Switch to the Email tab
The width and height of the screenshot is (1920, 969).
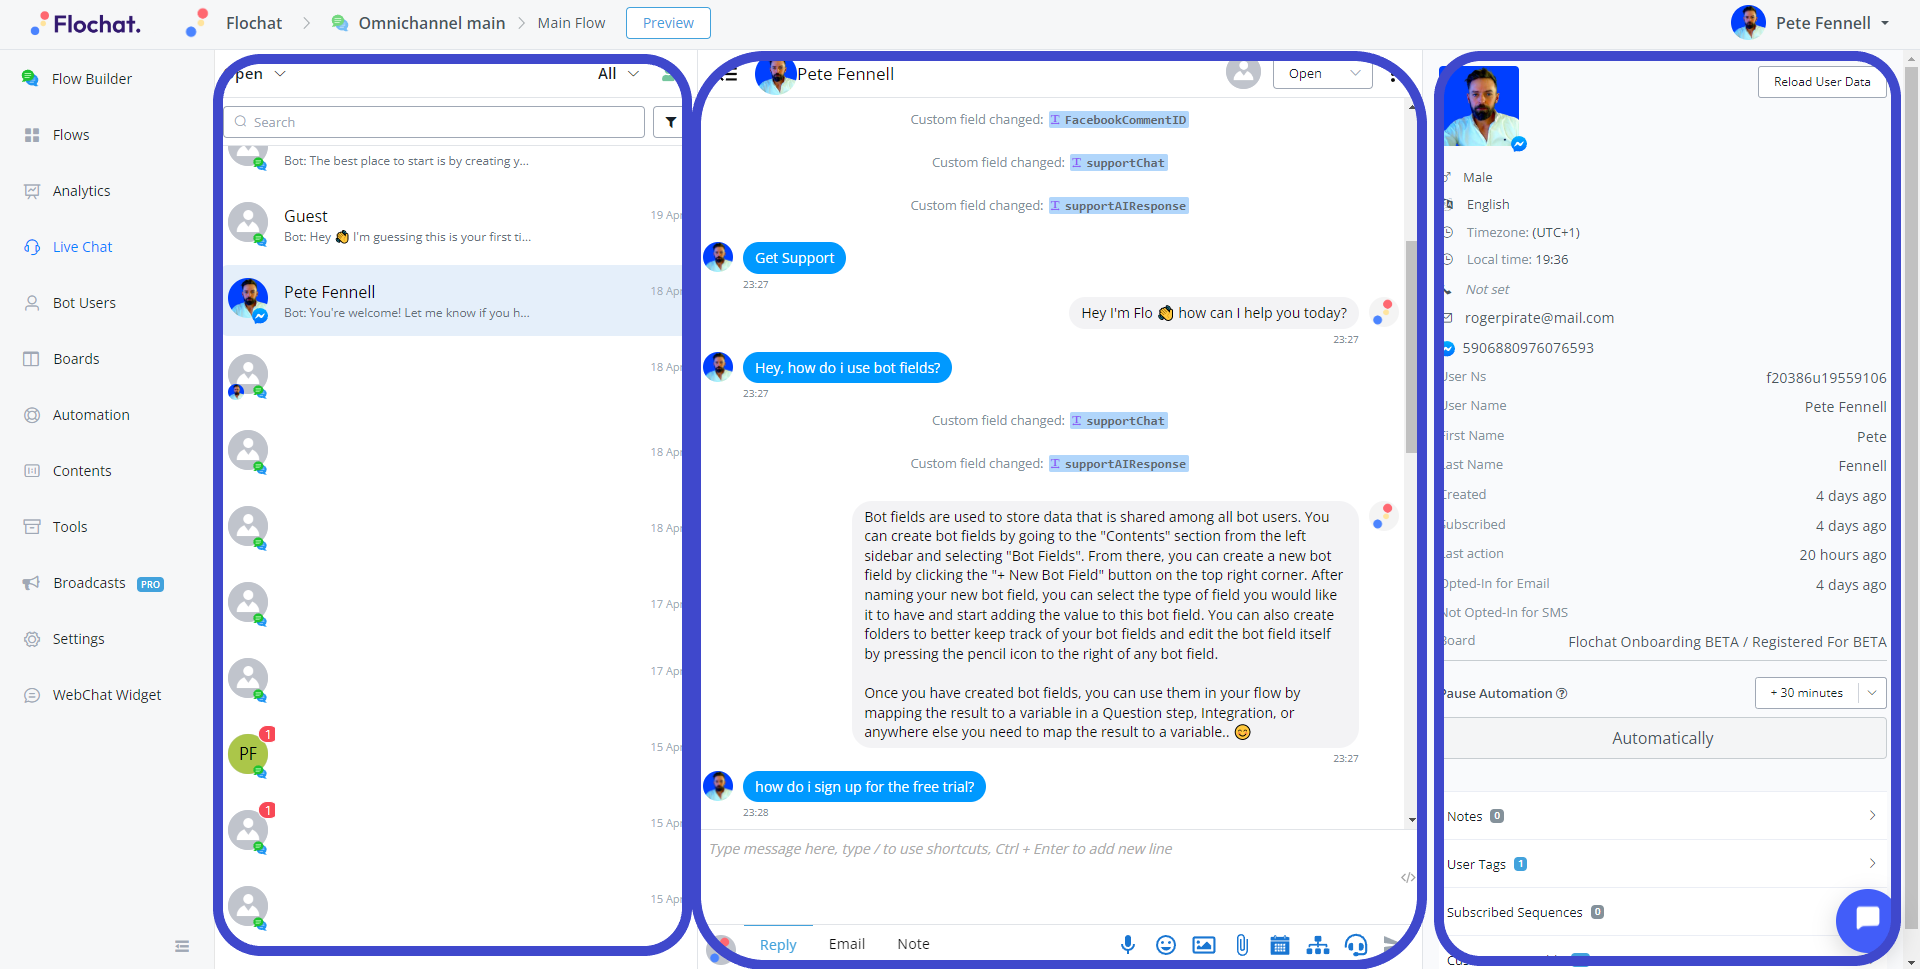(847, 944)
